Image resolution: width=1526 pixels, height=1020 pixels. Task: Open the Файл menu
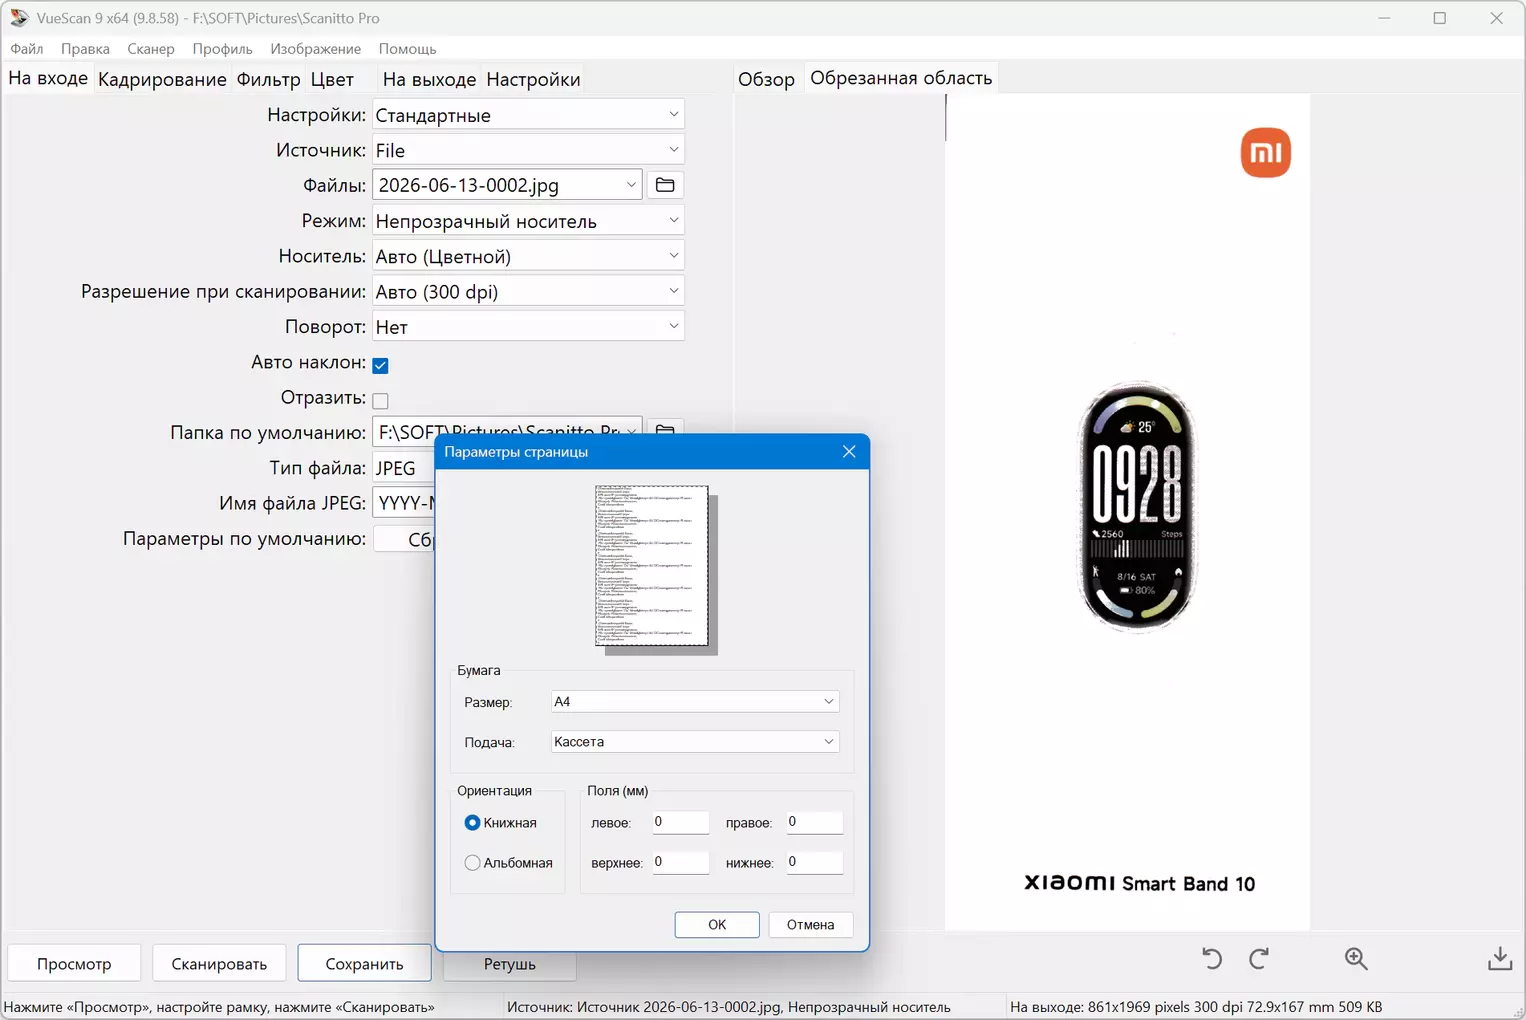(27, 49)
